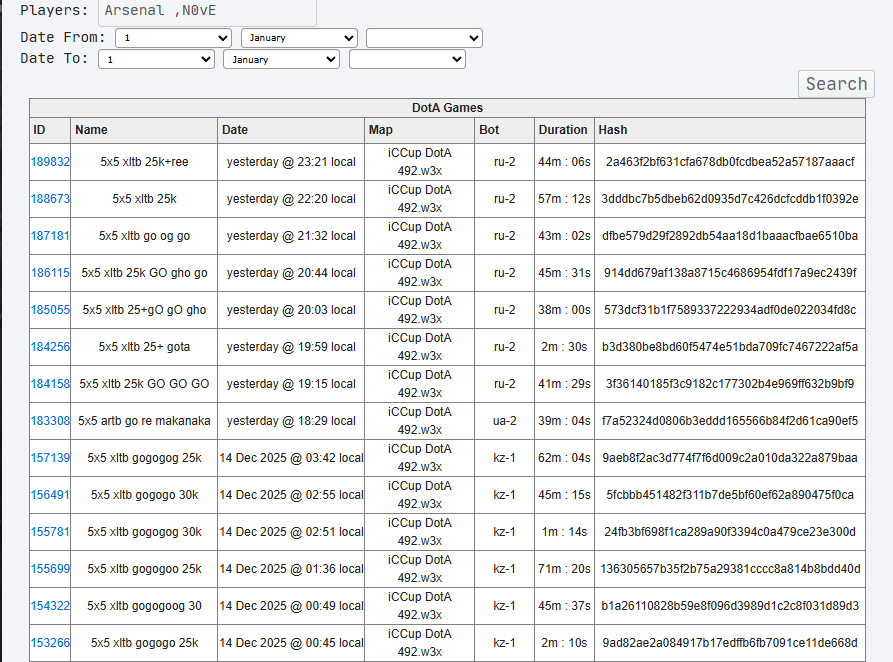Open game ID 186115
The width and height of the screenshot is (893, 662).
[50, 273]
